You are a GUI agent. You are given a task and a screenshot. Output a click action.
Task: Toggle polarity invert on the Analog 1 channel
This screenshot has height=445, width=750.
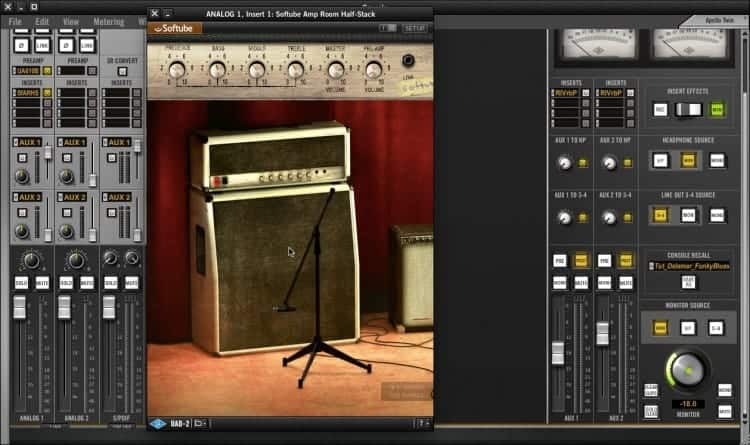[x=22, y=45]
